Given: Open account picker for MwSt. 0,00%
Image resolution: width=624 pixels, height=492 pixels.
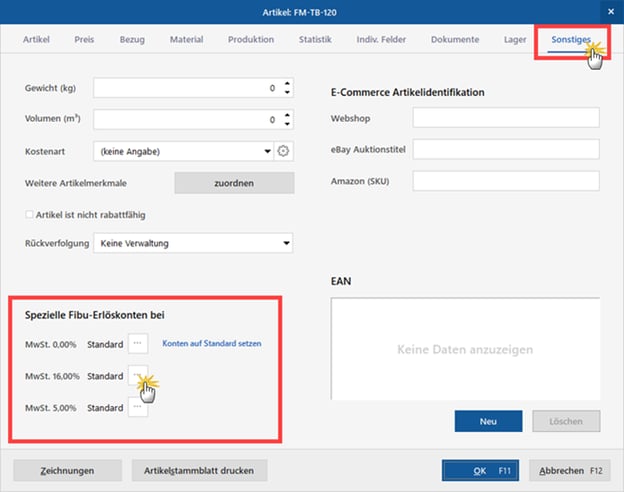Looking at the screenshot, I should pyautogui.click(x=138, y=343).
